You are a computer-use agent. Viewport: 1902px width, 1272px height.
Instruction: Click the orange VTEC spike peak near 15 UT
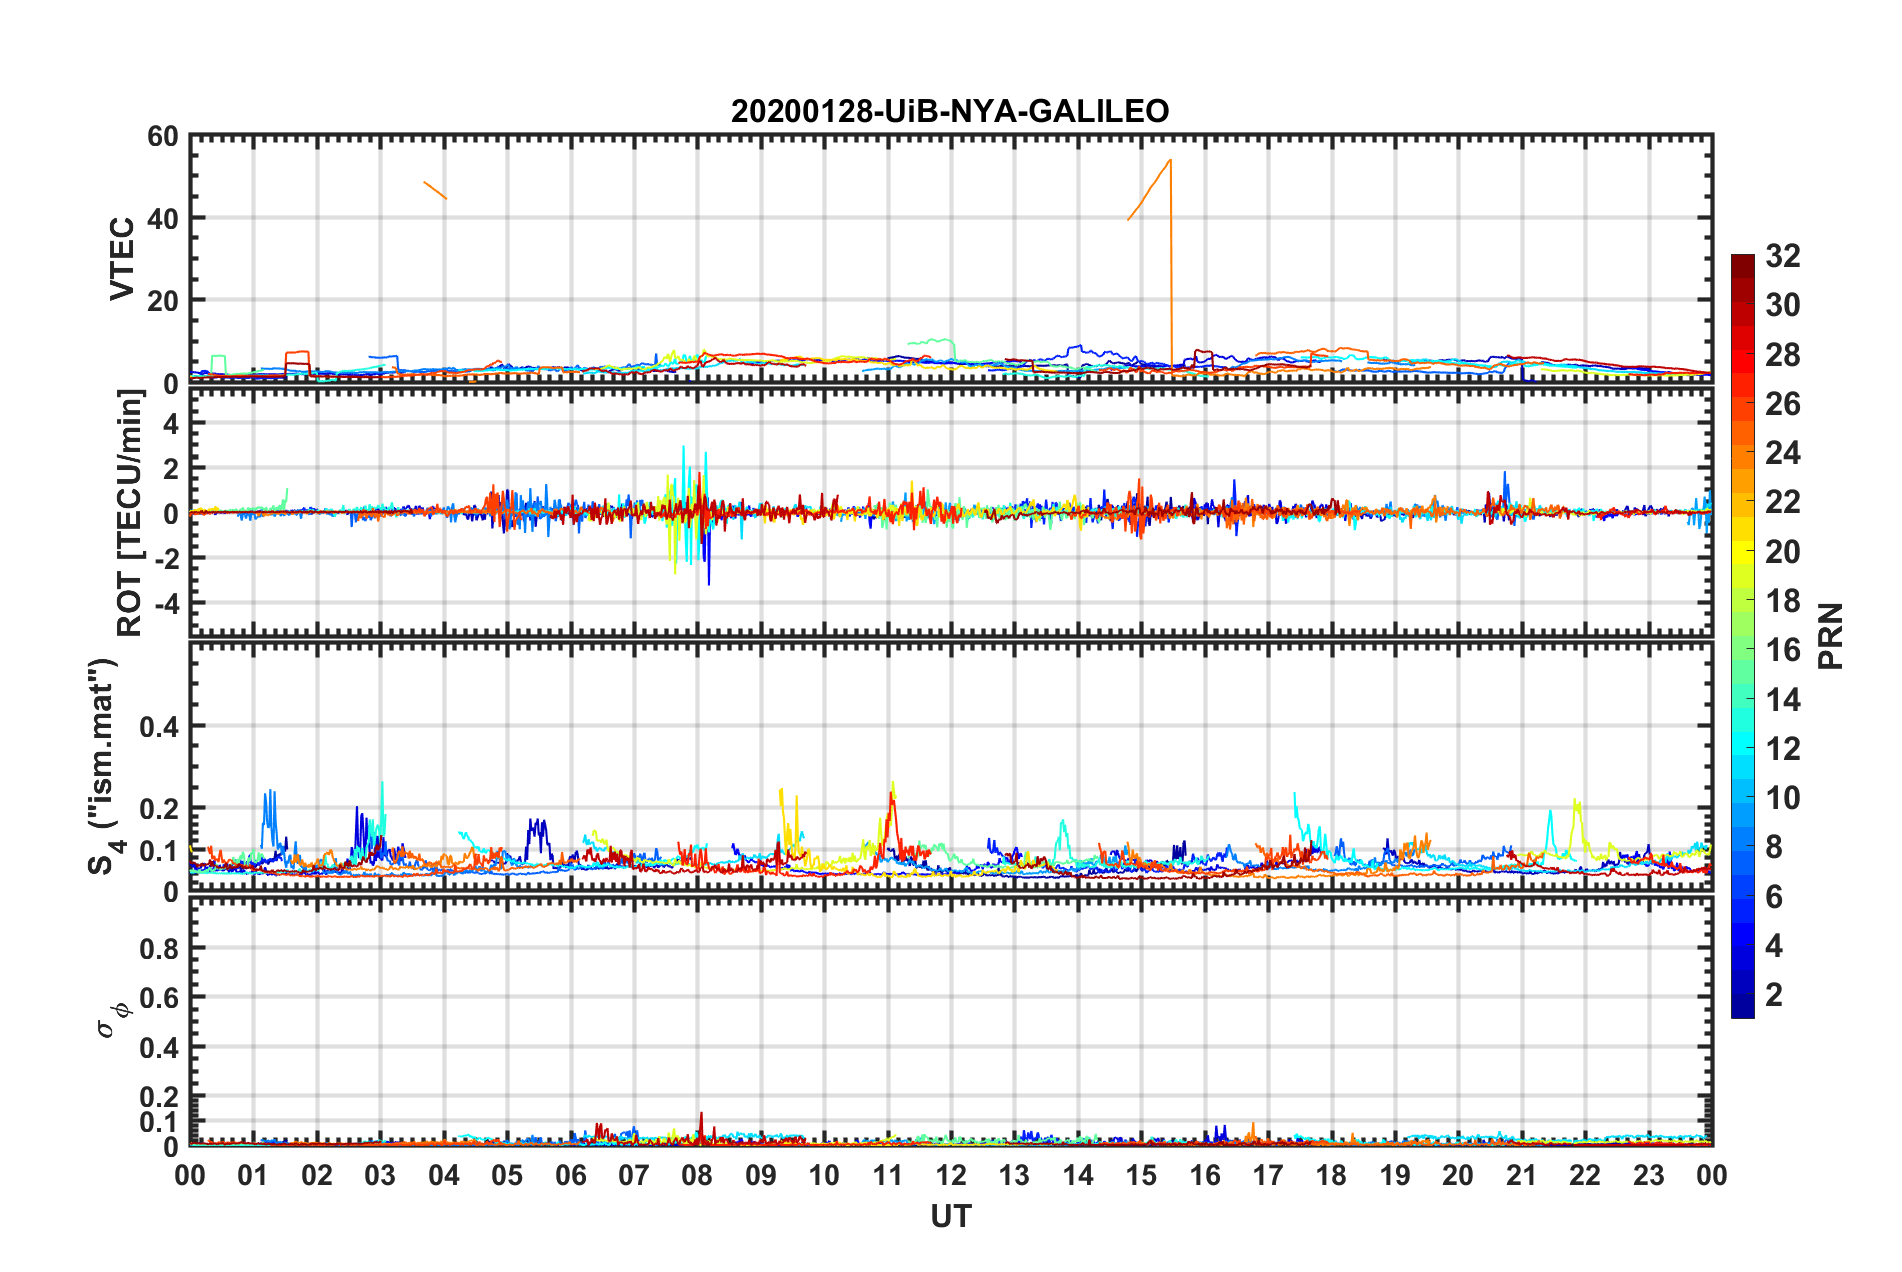(1170, 161)
